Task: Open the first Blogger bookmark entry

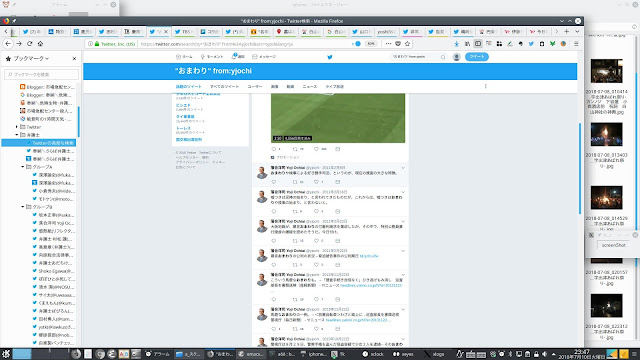Action: click(x=47, y=87)
